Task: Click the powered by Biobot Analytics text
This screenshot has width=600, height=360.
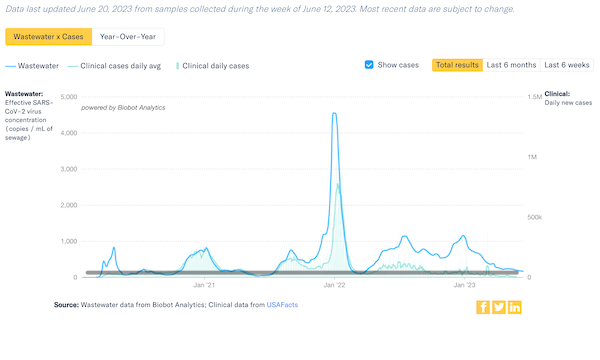Action: pos(123,108)
